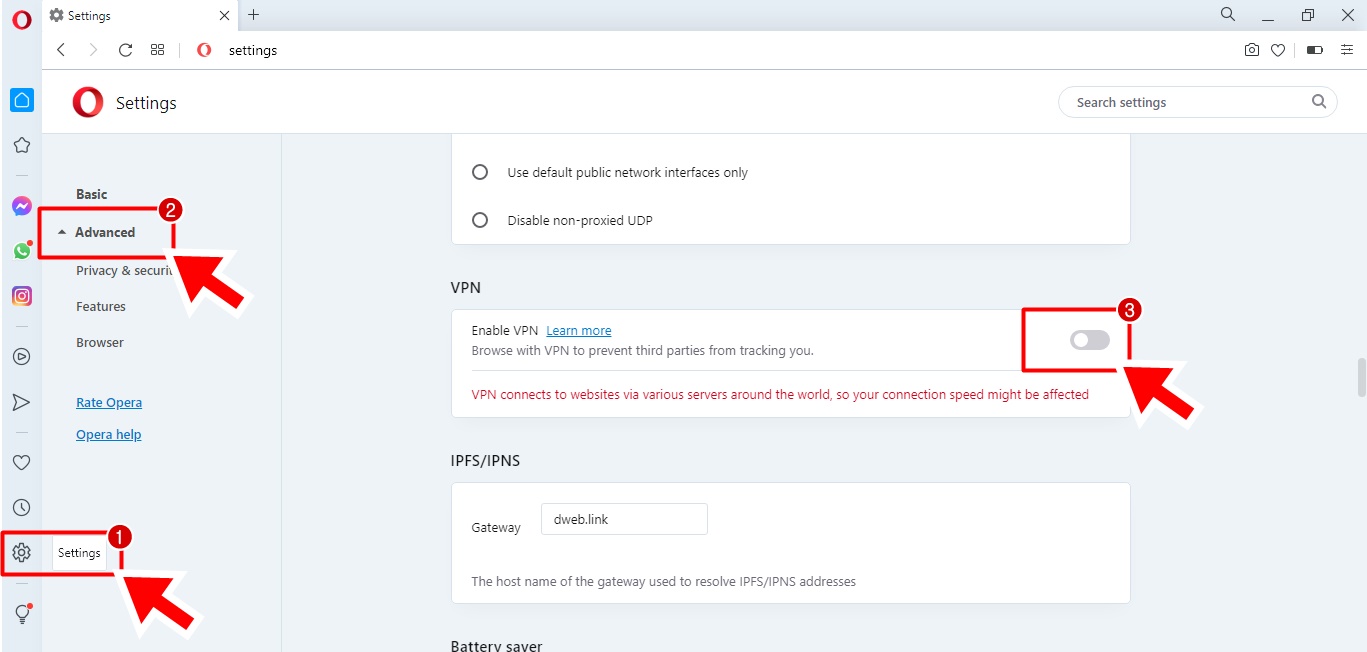Image resolution: width=1367 pixels, height=652 pixels.
Task: Open Messenger from the sidebar
Action: [x=21, y=206]
